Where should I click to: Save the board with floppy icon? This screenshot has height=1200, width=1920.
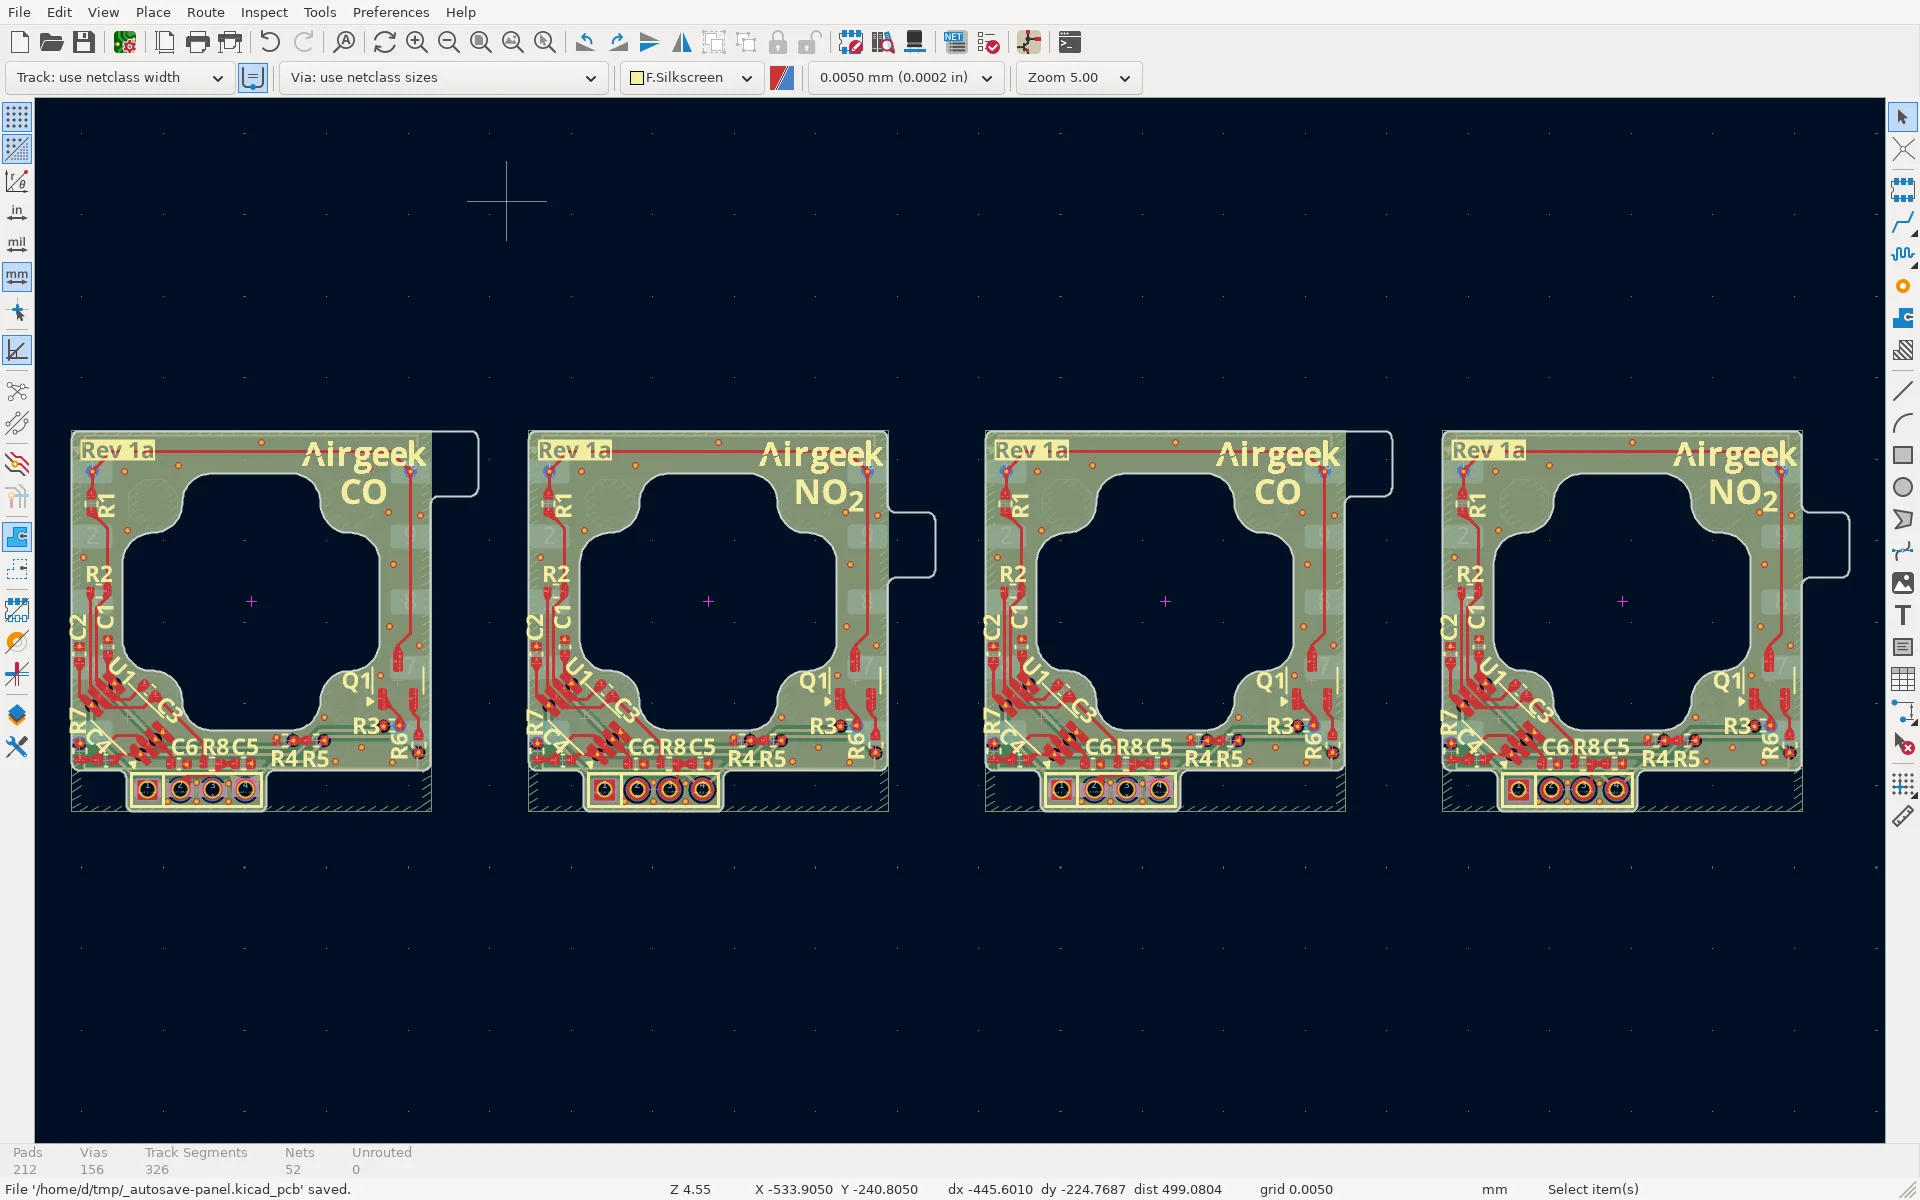(84, 42)
